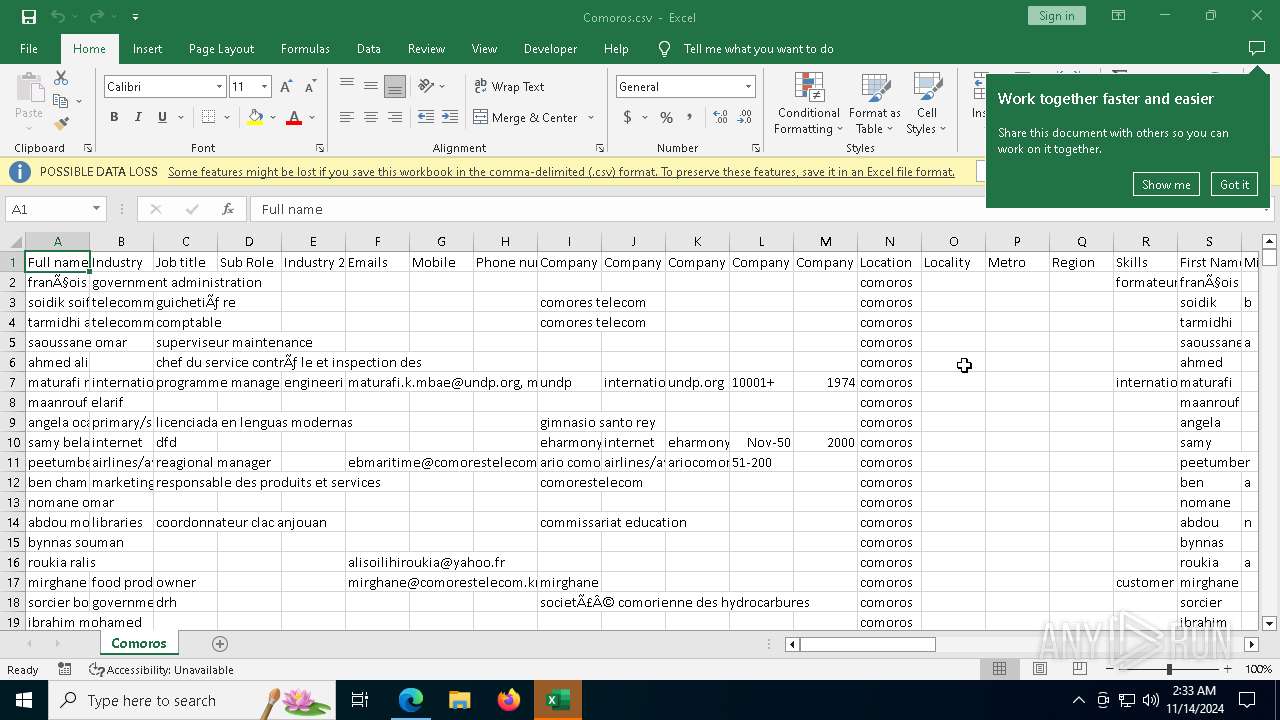Screen dimensions: 1280x720
Task: Switch to Page Break Preview in status bar
Action: (x=1079, y=669)
